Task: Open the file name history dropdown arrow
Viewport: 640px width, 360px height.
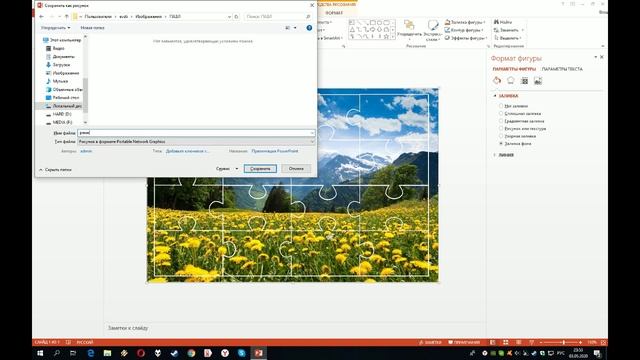Action: point(312,133)
